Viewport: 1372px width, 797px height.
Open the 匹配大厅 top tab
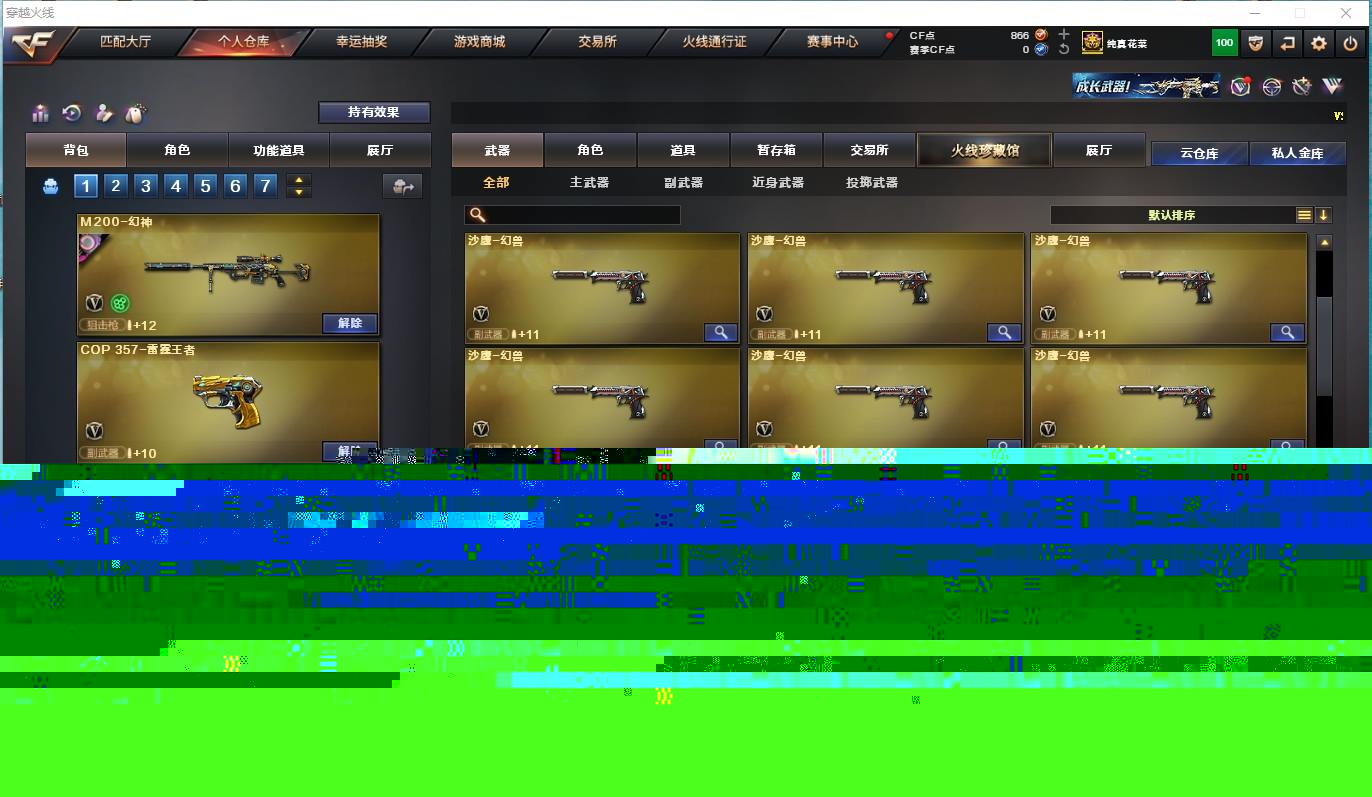pos(125,42)
